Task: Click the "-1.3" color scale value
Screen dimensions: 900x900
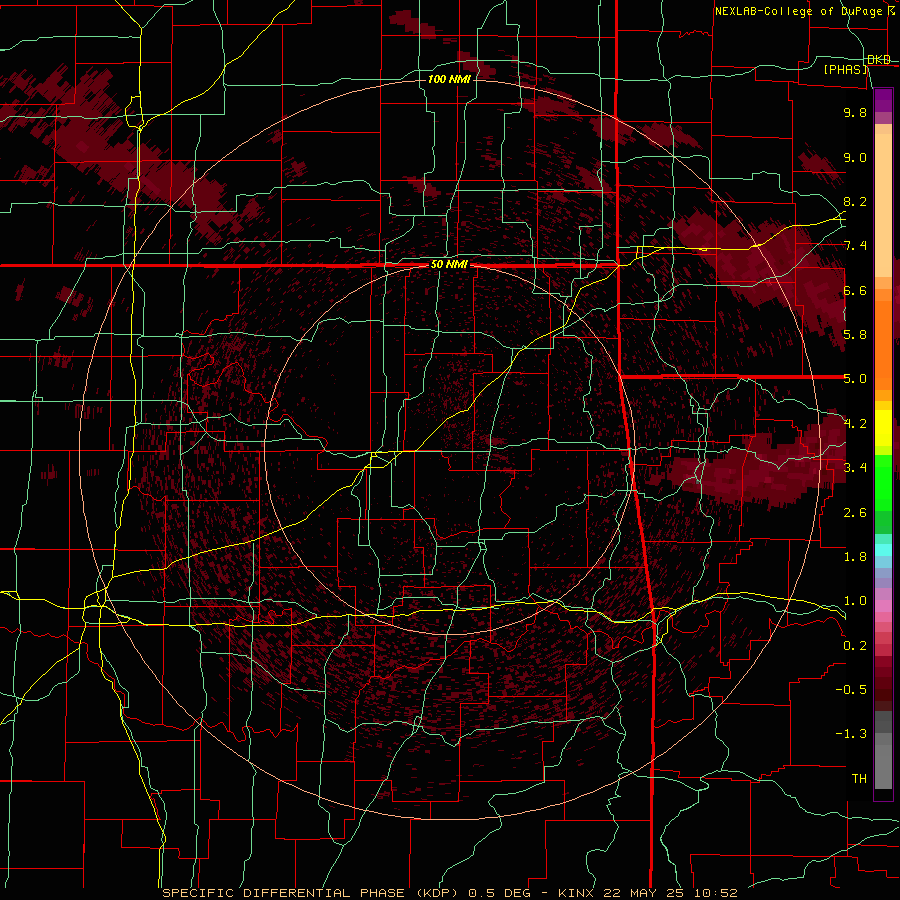Action: point(851,734)
